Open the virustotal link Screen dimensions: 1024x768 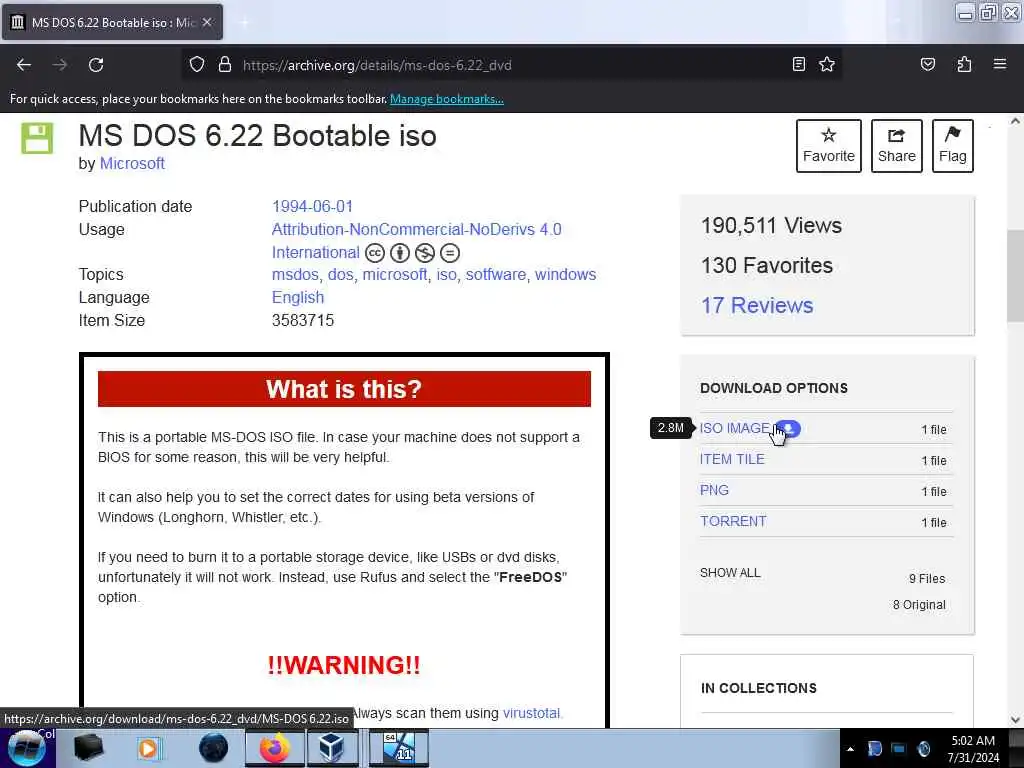tap(531, 713)
